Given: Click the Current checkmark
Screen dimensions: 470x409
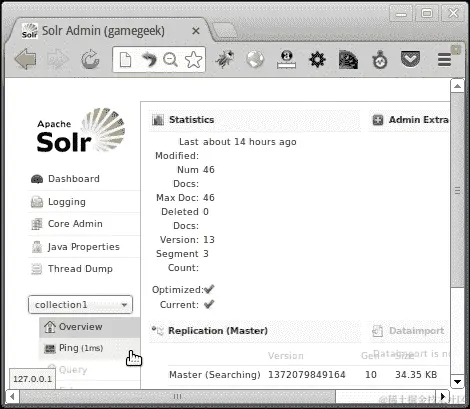Looking at the screenshot, I should click(209, 304).
